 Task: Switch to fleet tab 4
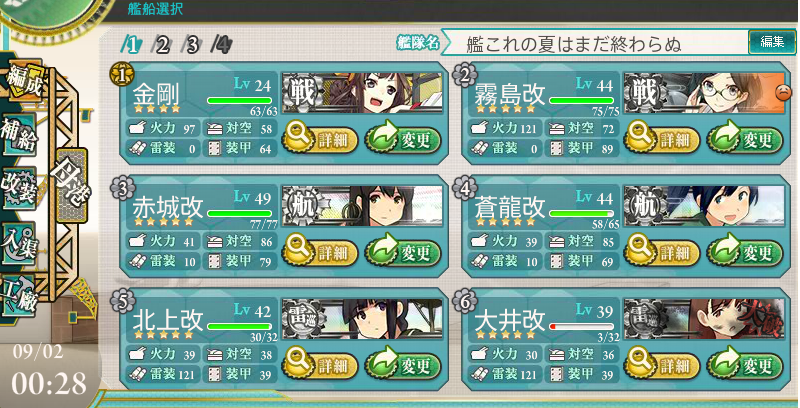pyautogui.click(x=221, y=45)
